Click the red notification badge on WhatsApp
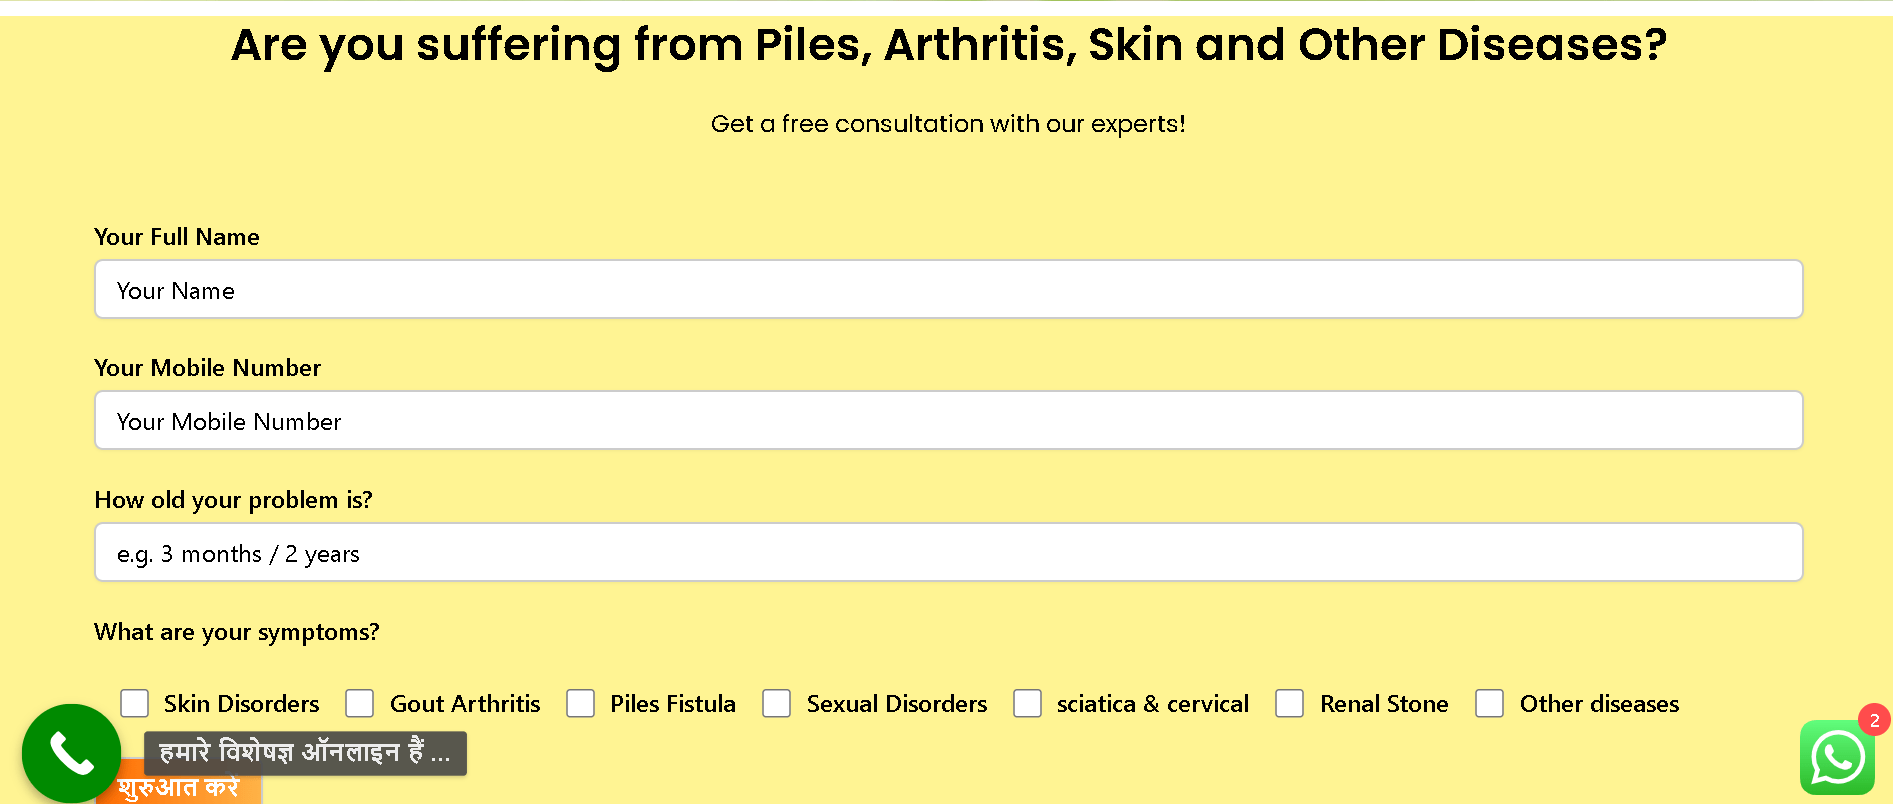Screen dimensions: 1893x804 pos(1874,720)
